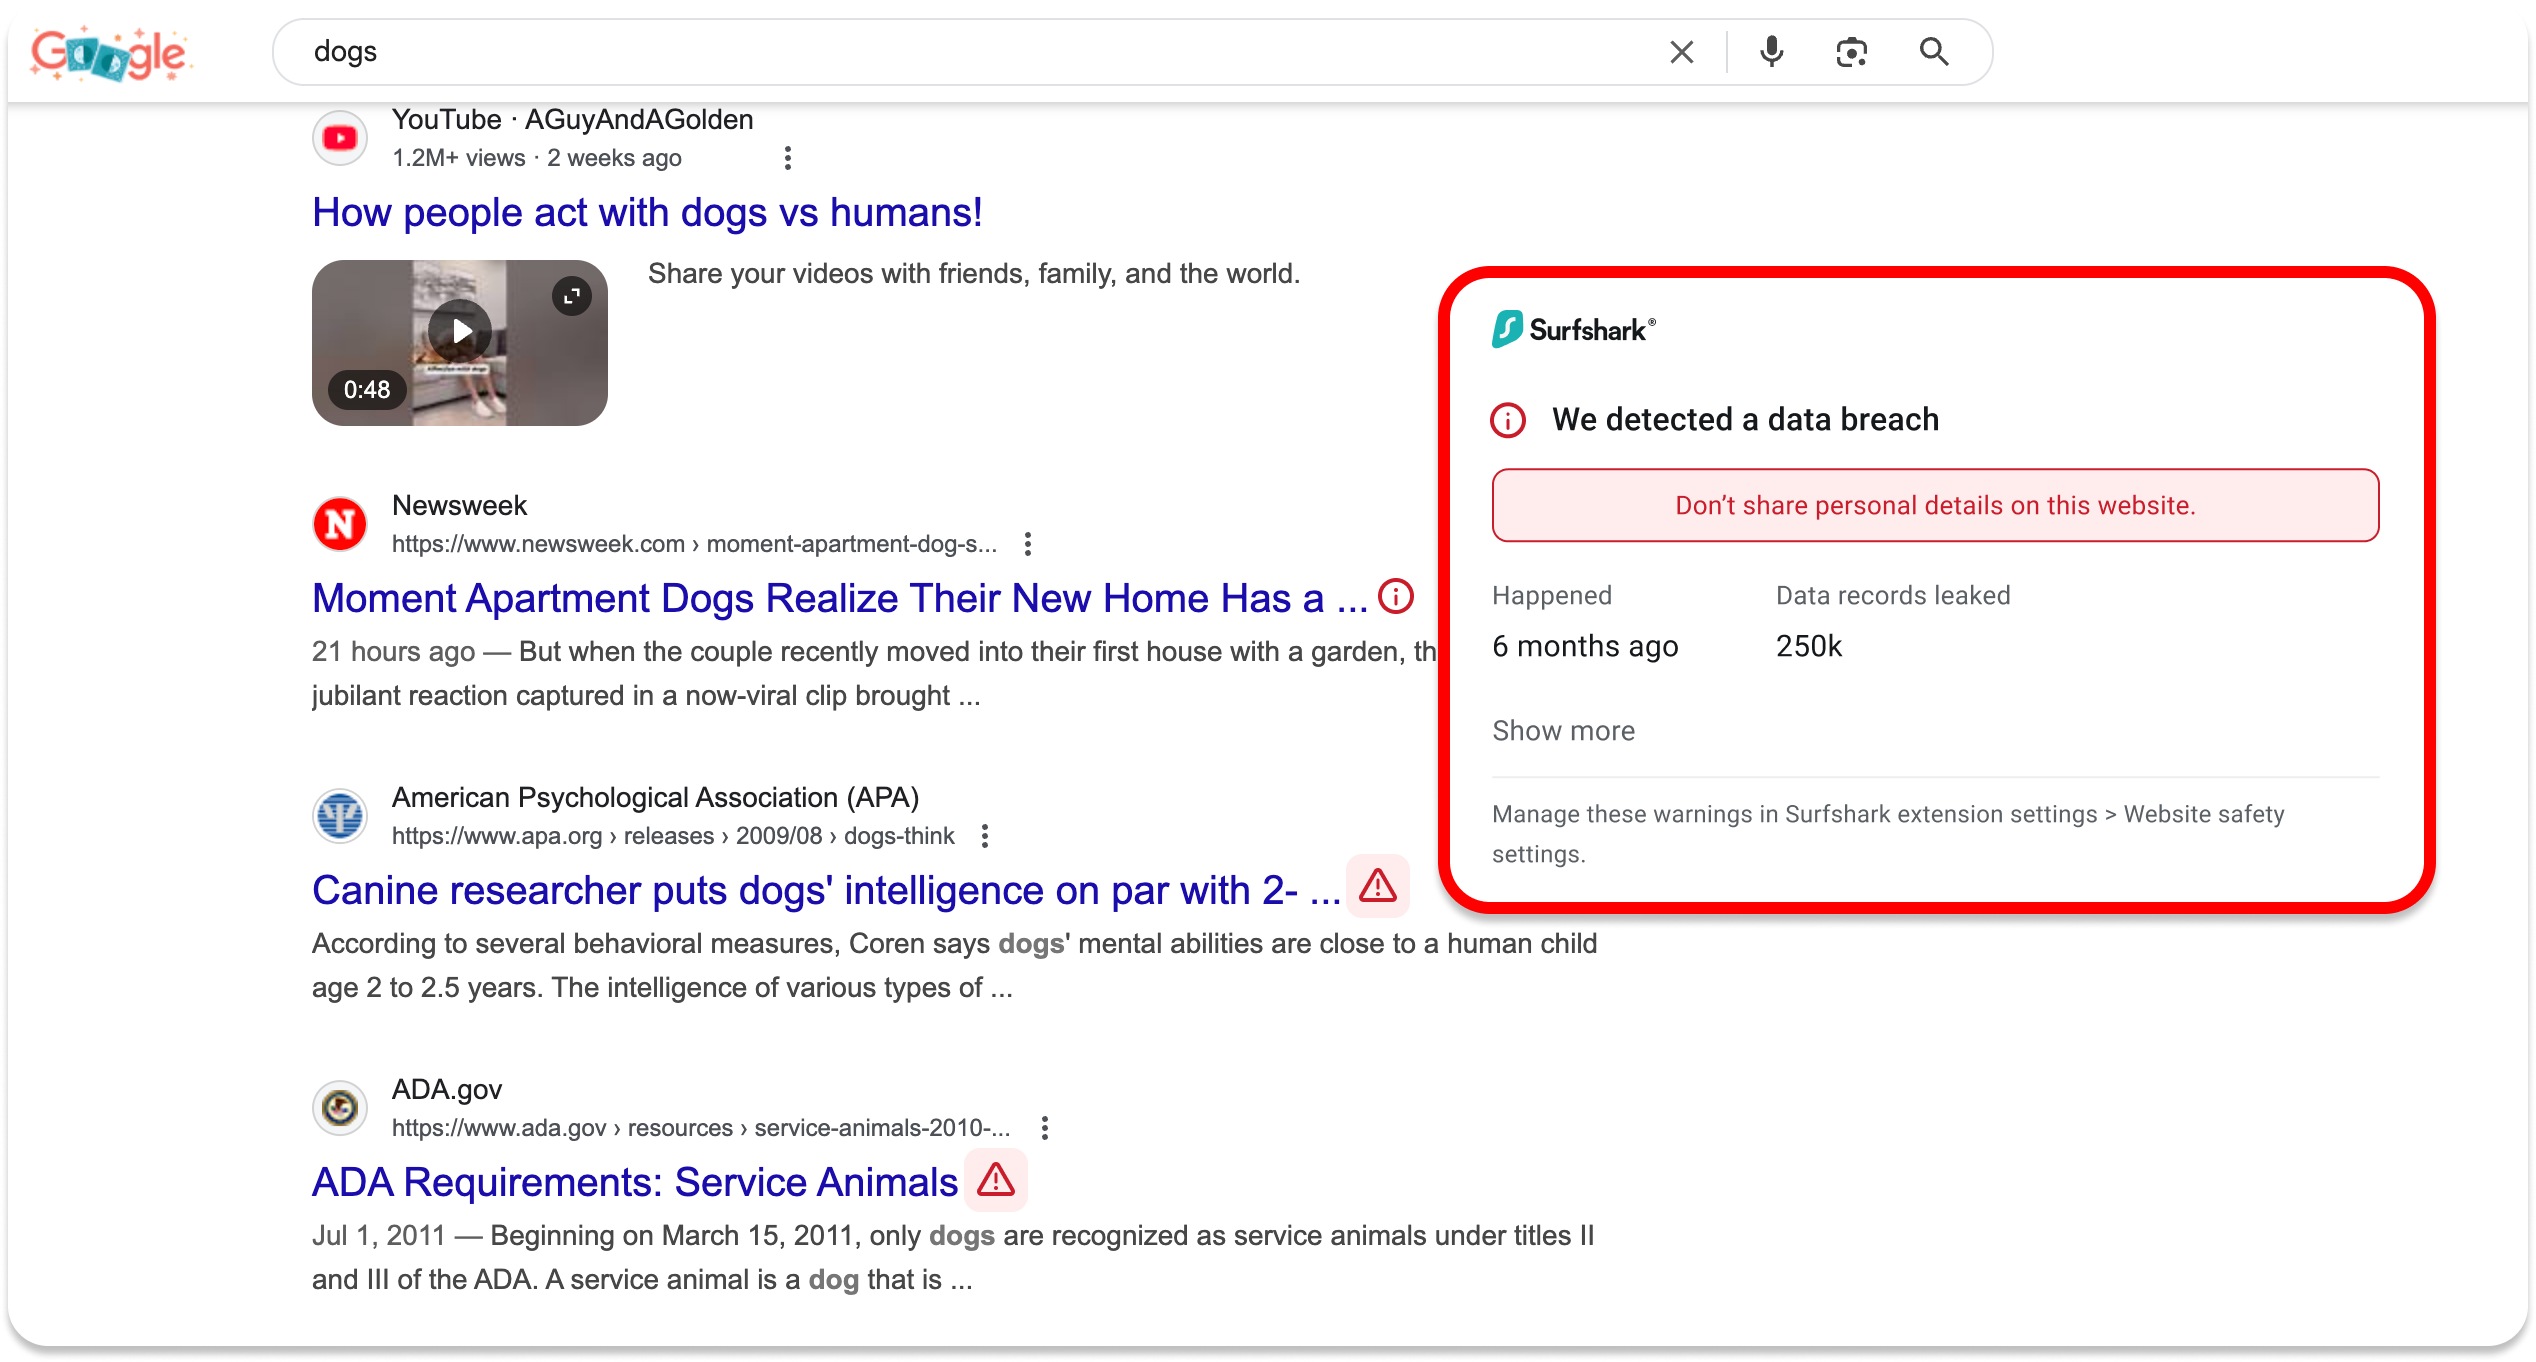Screen dimensions: 2536x1362
Task: Start voice search with microphone icon
Action: [1771, 52]
